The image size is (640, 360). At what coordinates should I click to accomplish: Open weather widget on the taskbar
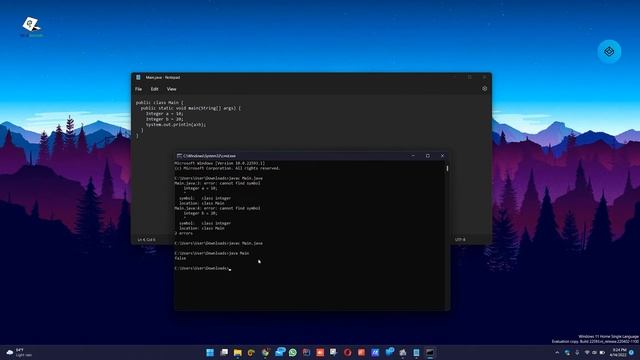click(19, 353)
